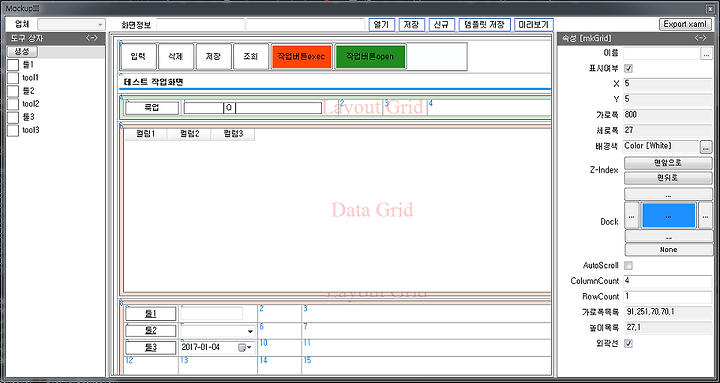The height and width of the screenshot is (383, 720).
Task: Click the ellipsis button beside the 이름 field
Action: coord(706,54)
